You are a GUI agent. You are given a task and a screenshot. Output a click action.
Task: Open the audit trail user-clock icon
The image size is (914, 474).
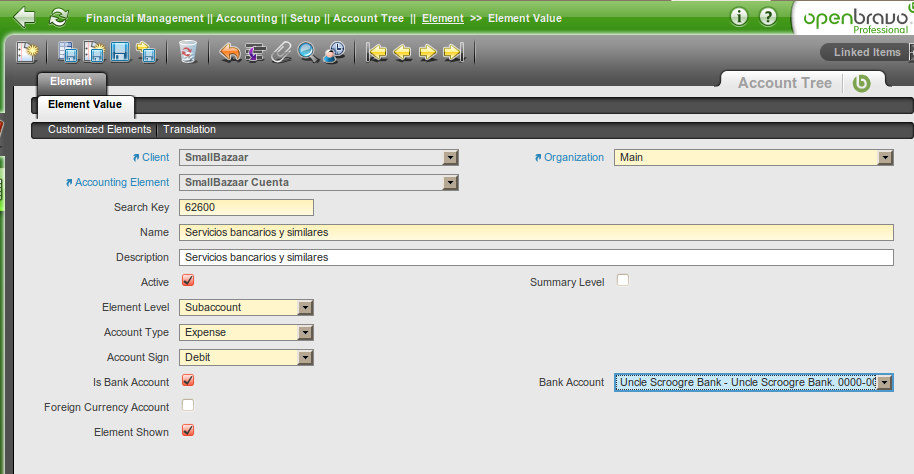coord(334,52)
